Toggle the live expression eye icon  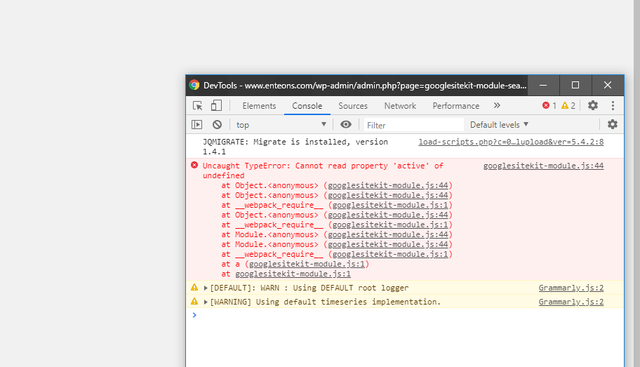pyautogui.click(x=346, y=125)
